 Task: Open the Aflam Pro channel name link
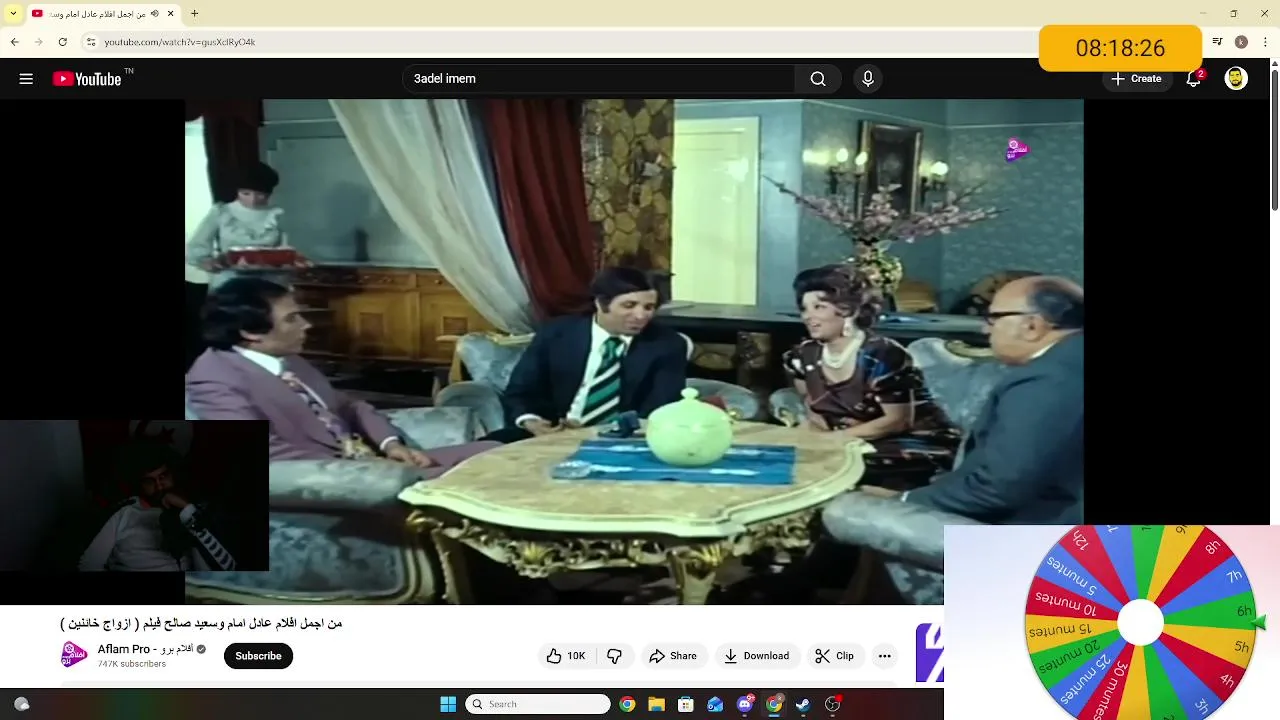(145, 649)
